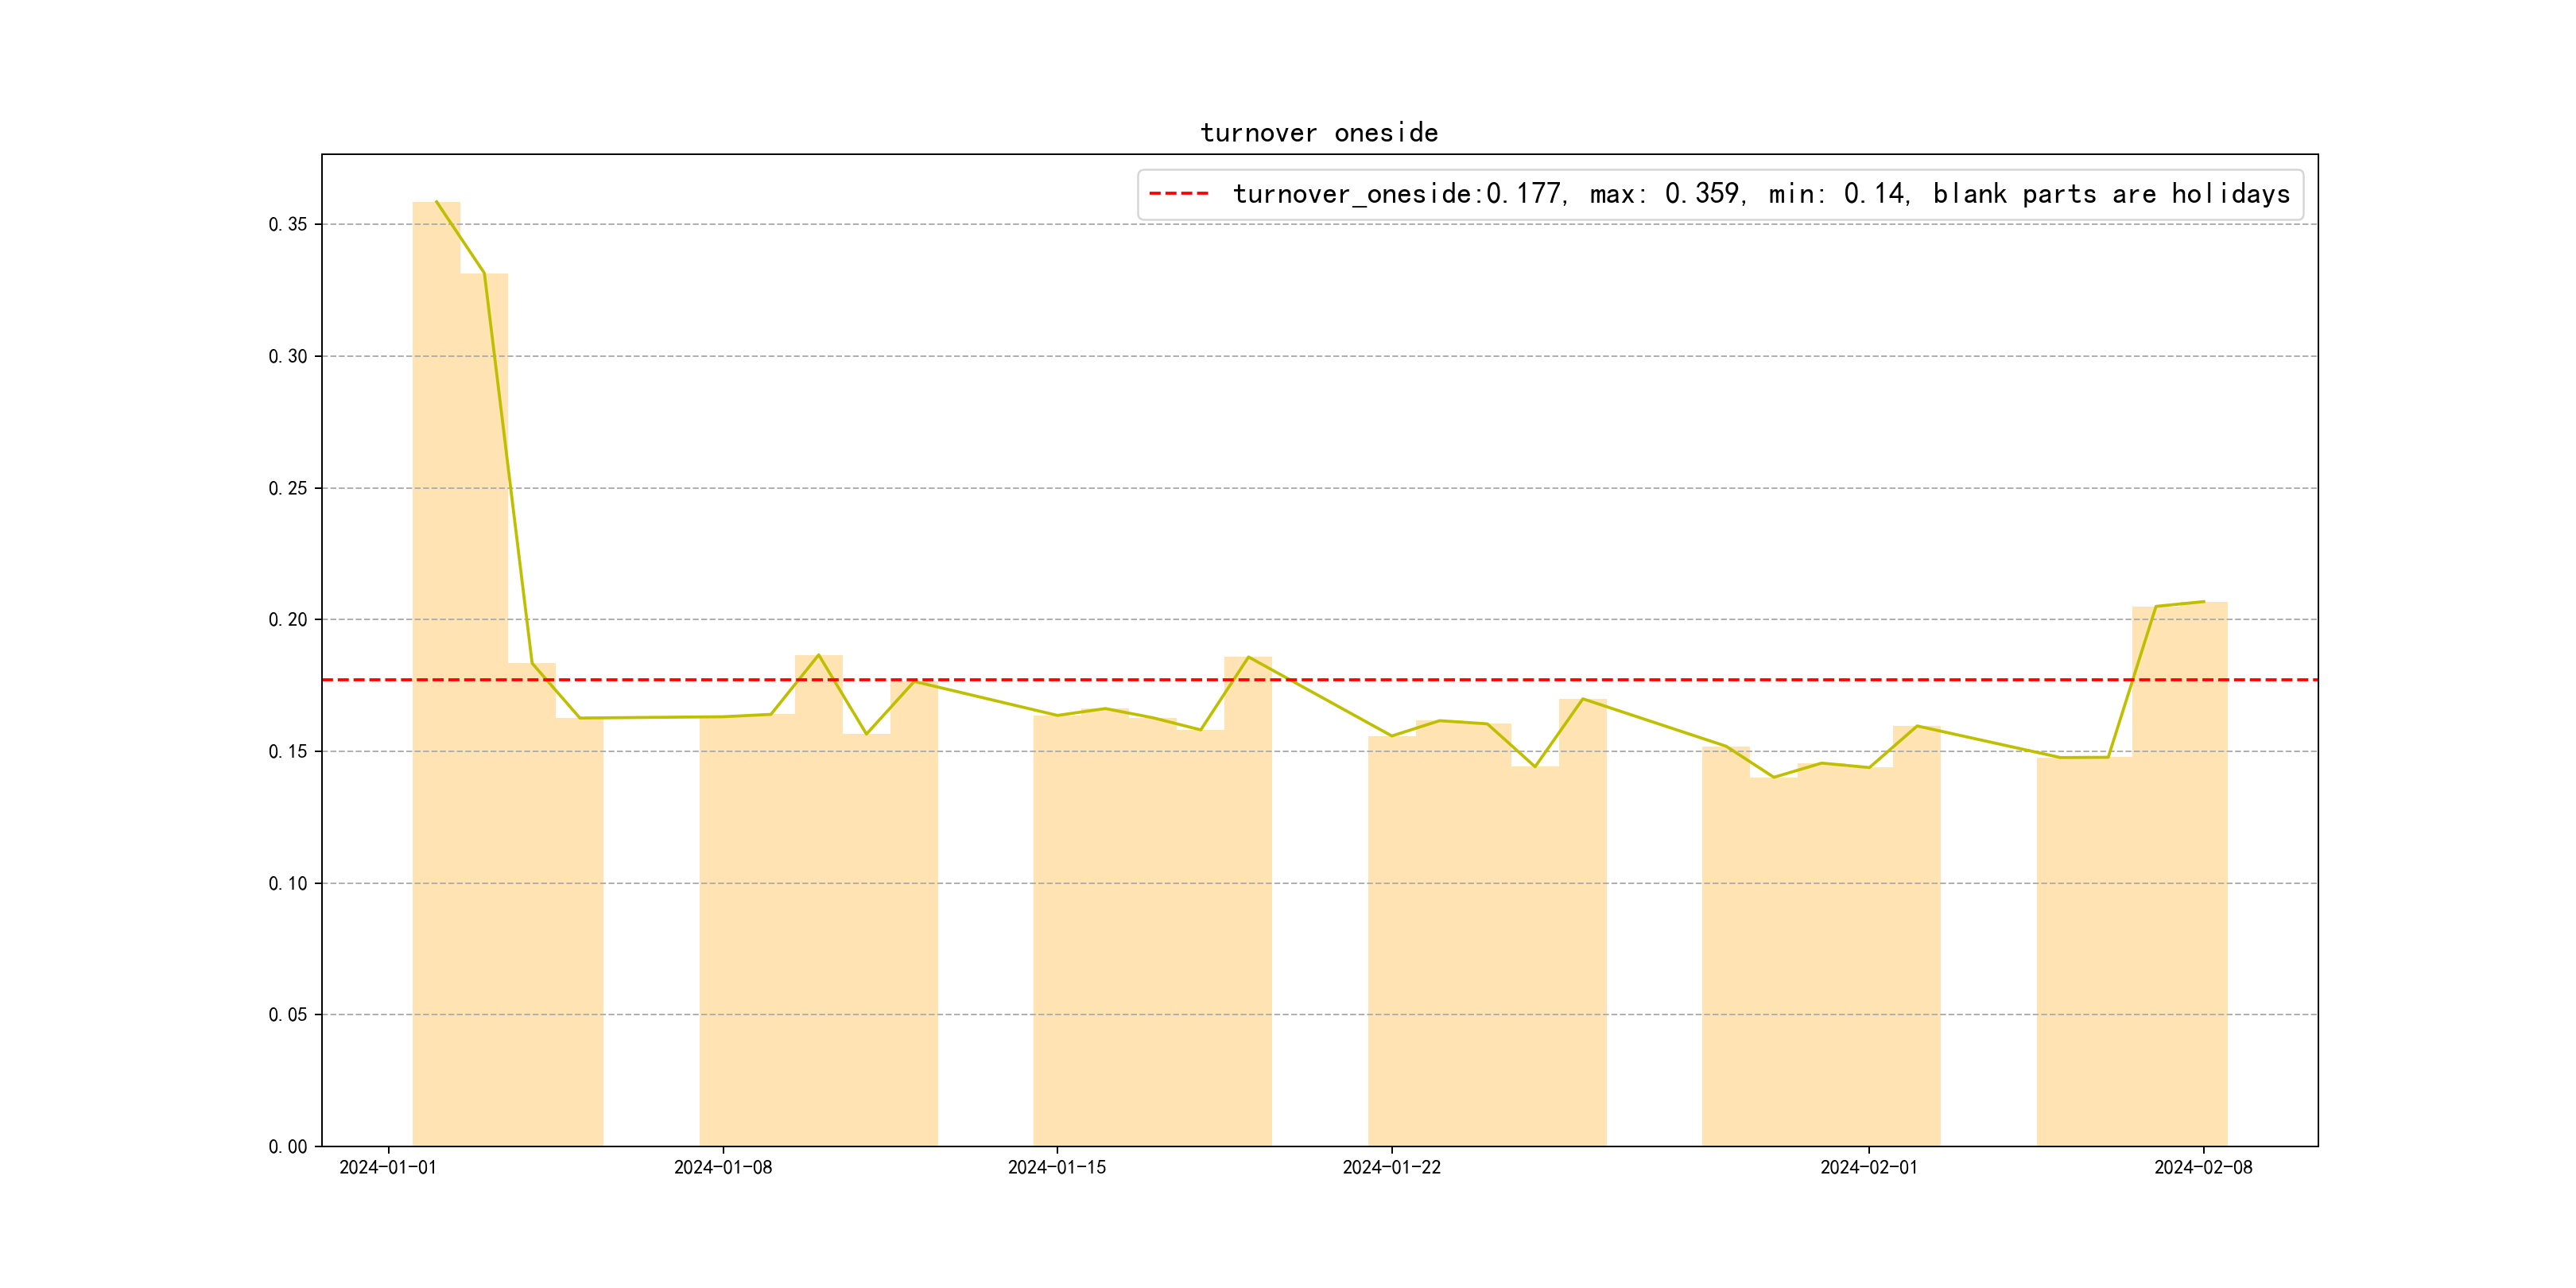Click the x-axis label 2024-02-01

1868,1168
